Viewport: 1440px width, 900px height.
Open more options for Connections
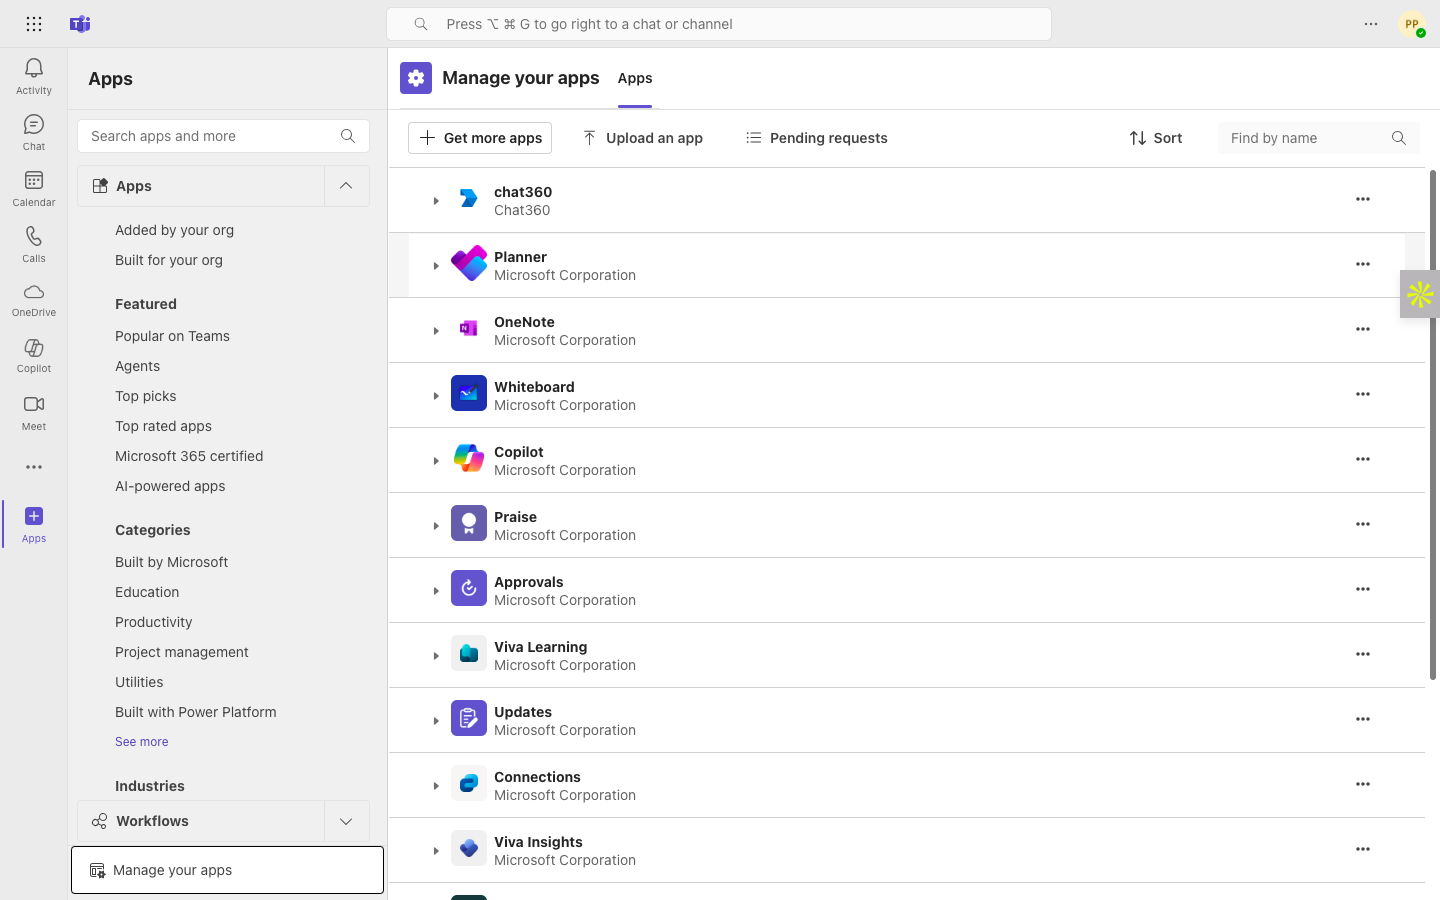click(x=1363, y=784)
